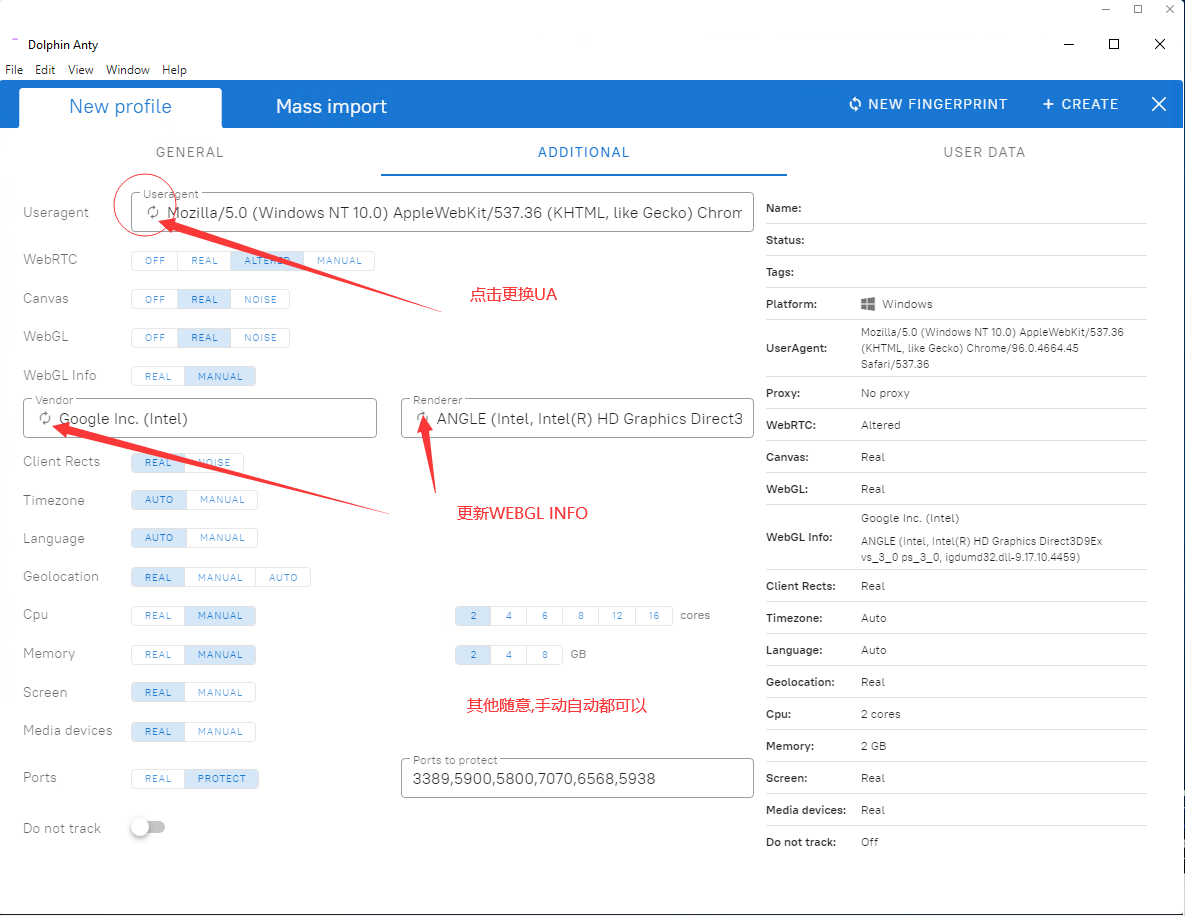The width and height of the screenshot is (1185, 916).
Task: Set WebGL Info to Real
Action: pos(158,376)
